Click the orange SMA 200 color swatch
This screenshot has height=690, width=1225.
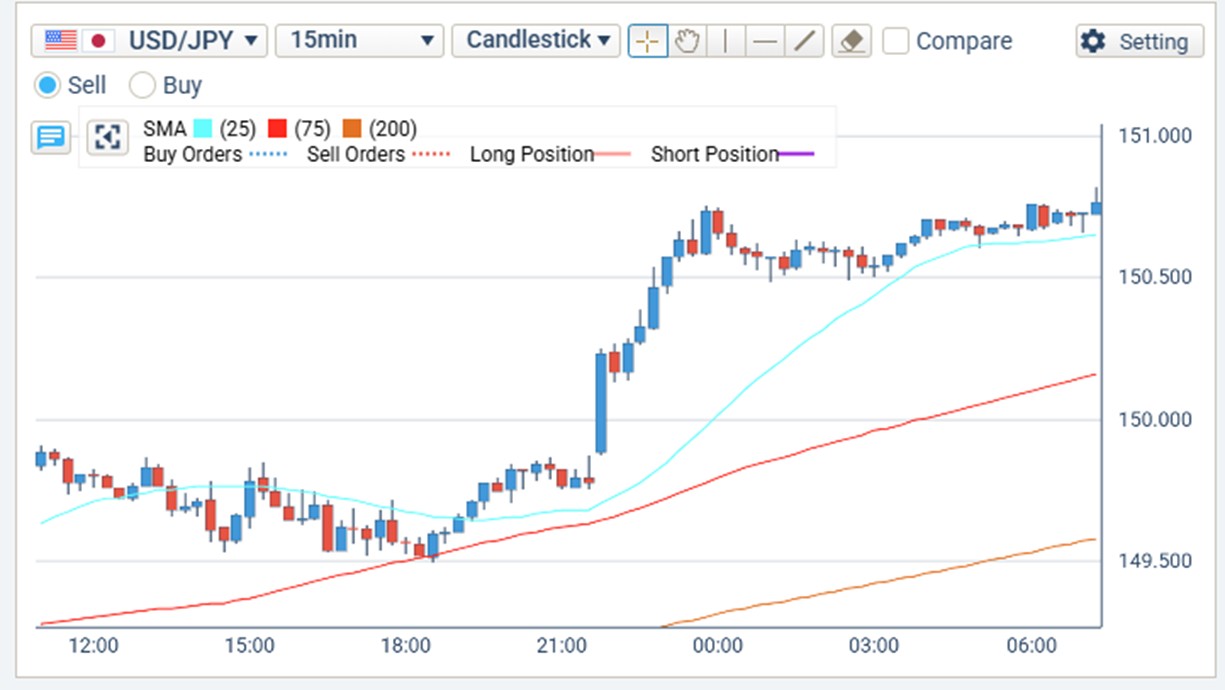[351, 128]
